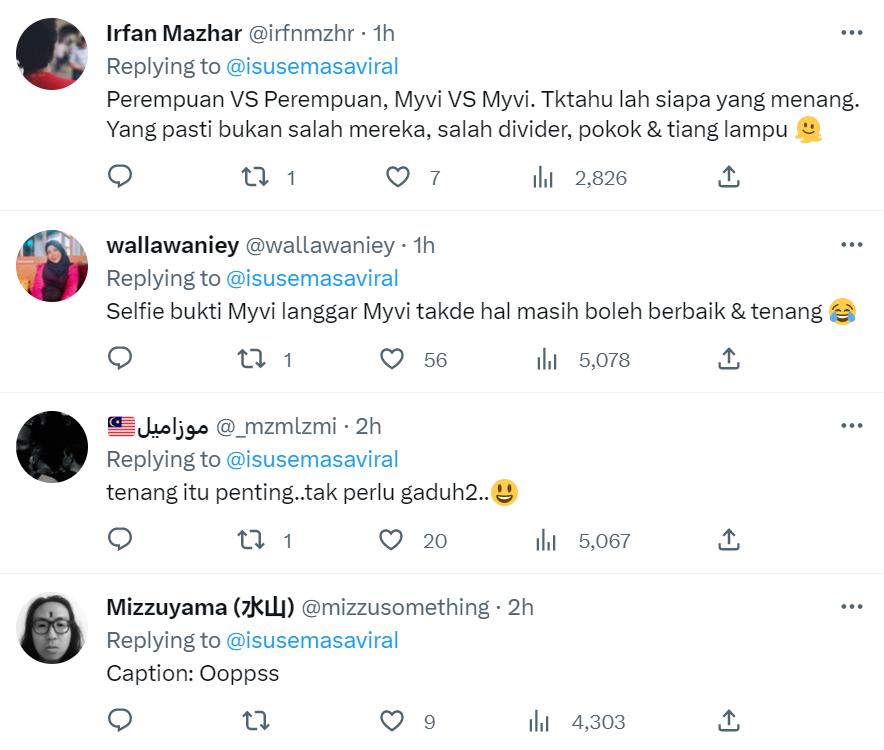Like Irfan Mazhar's tweet with 7 likes

tap(397, 178)
